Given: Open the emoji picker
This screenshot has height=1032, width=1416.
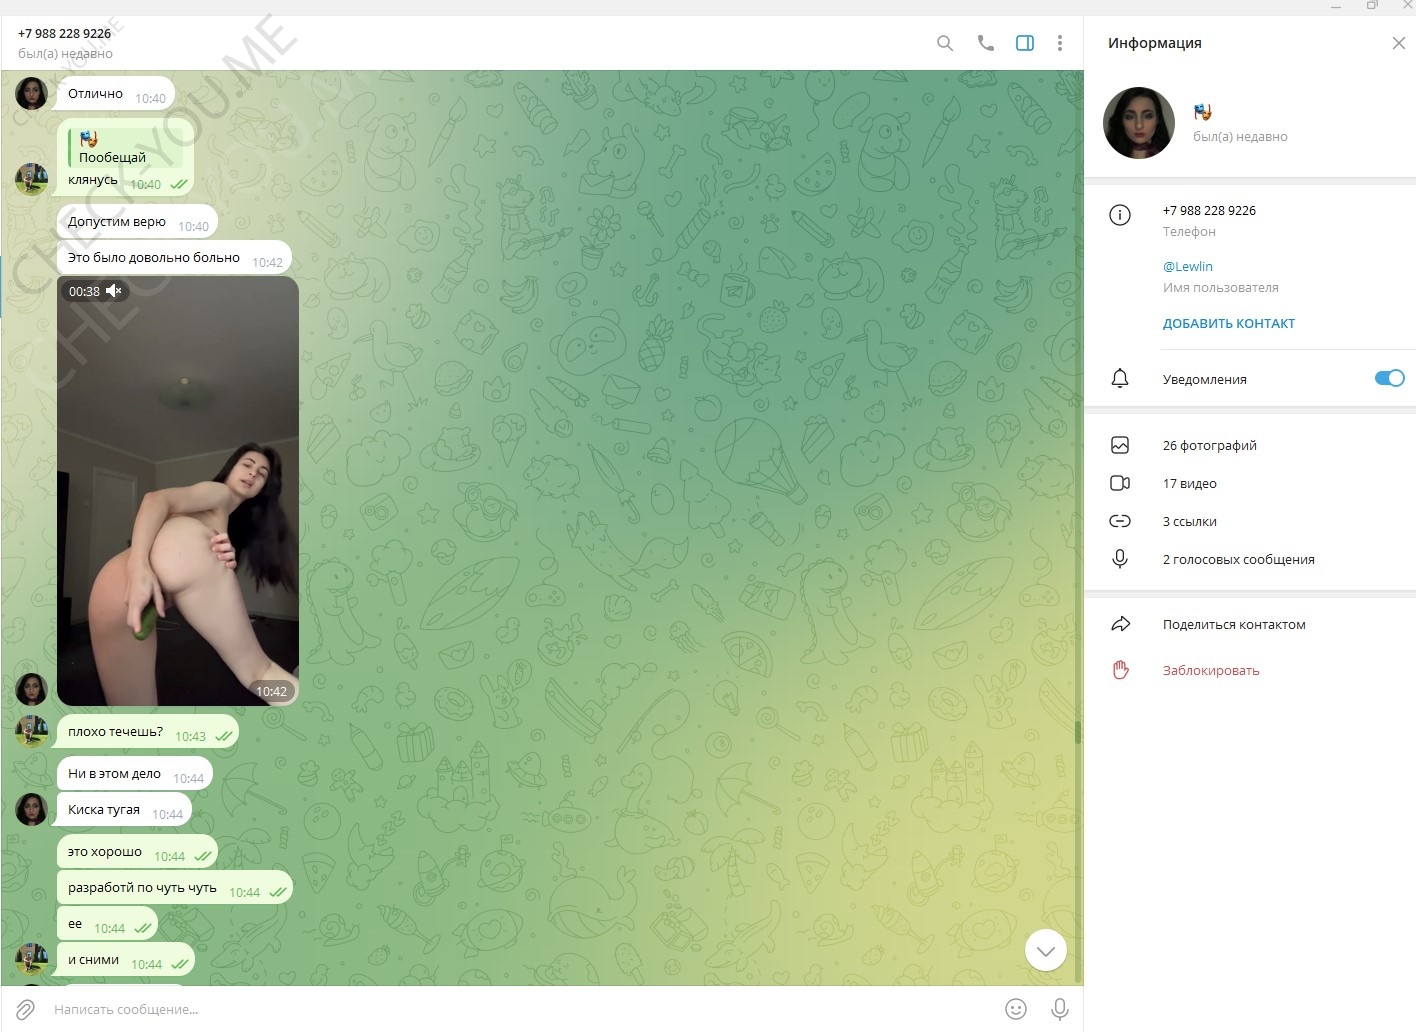Looking at the screenshot, I should (1016, 1010).
